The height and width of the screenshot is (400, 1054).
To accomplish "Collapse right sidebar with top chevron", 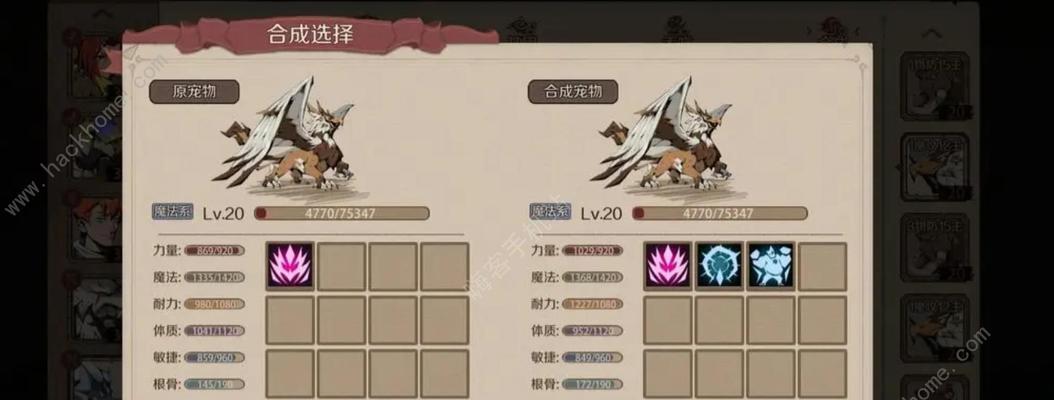I will tap(931, 33).
